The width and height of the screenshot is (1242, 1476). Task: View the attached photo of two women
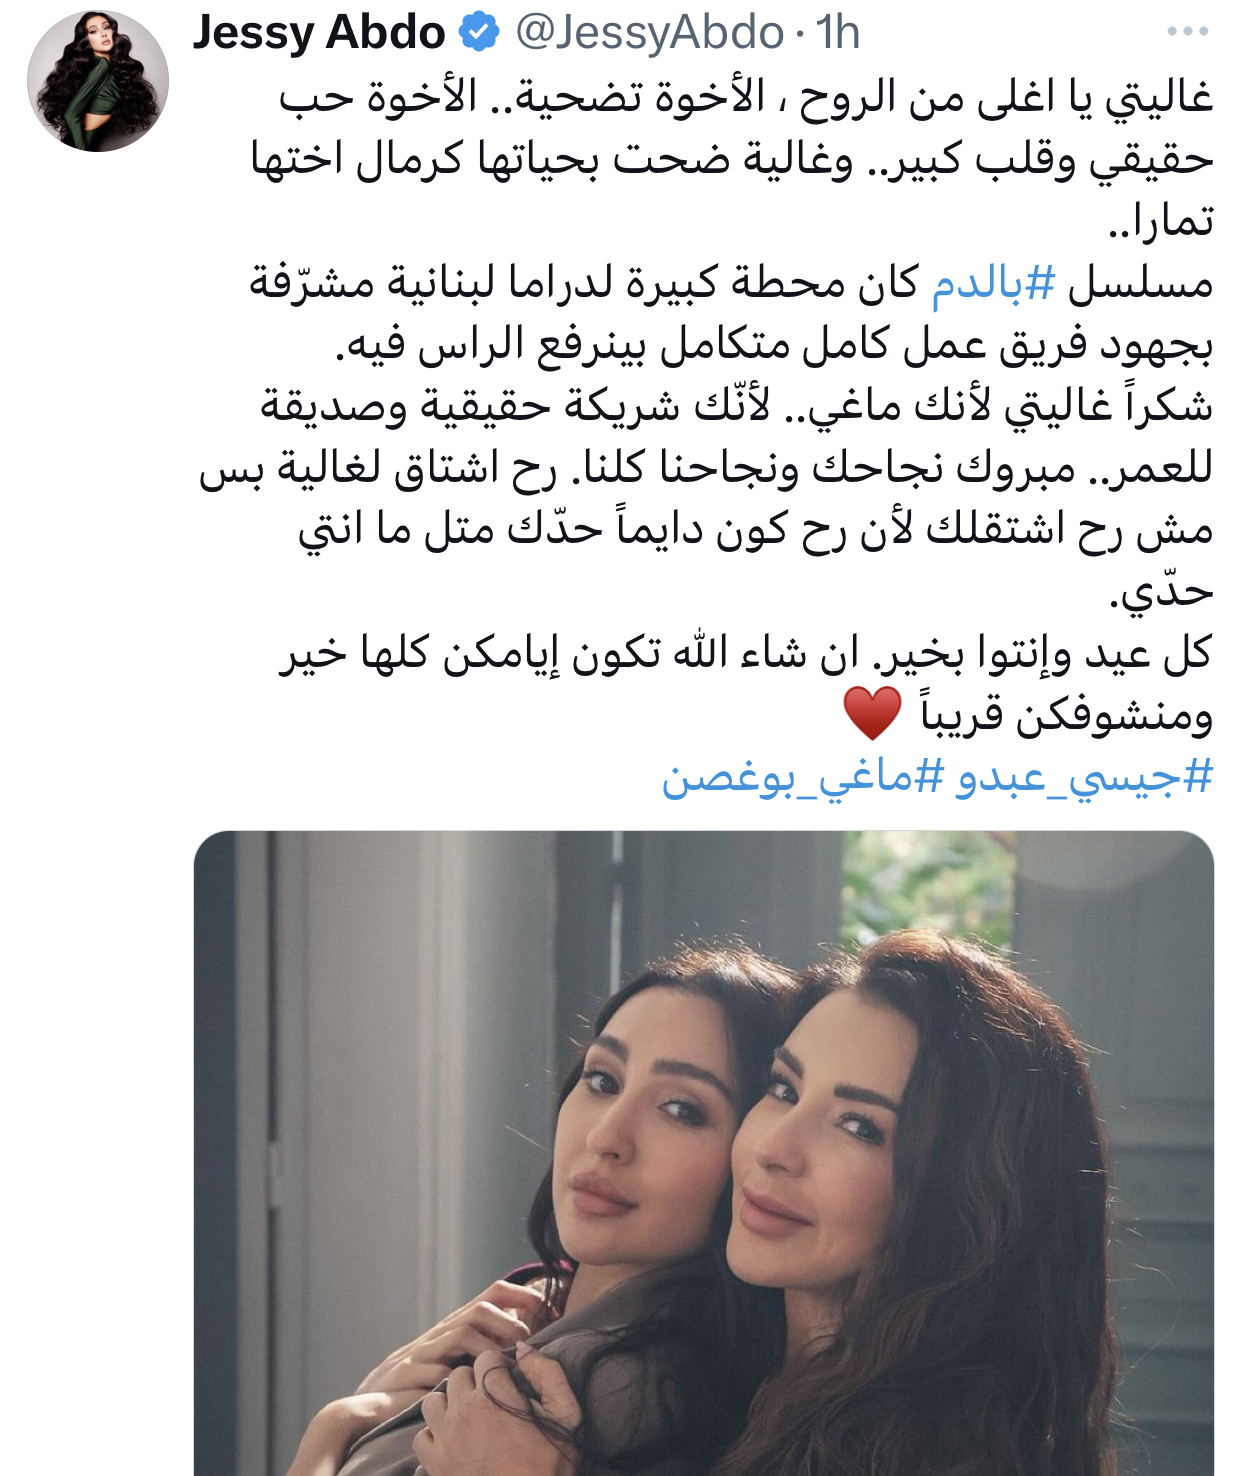click(704, 1153)
